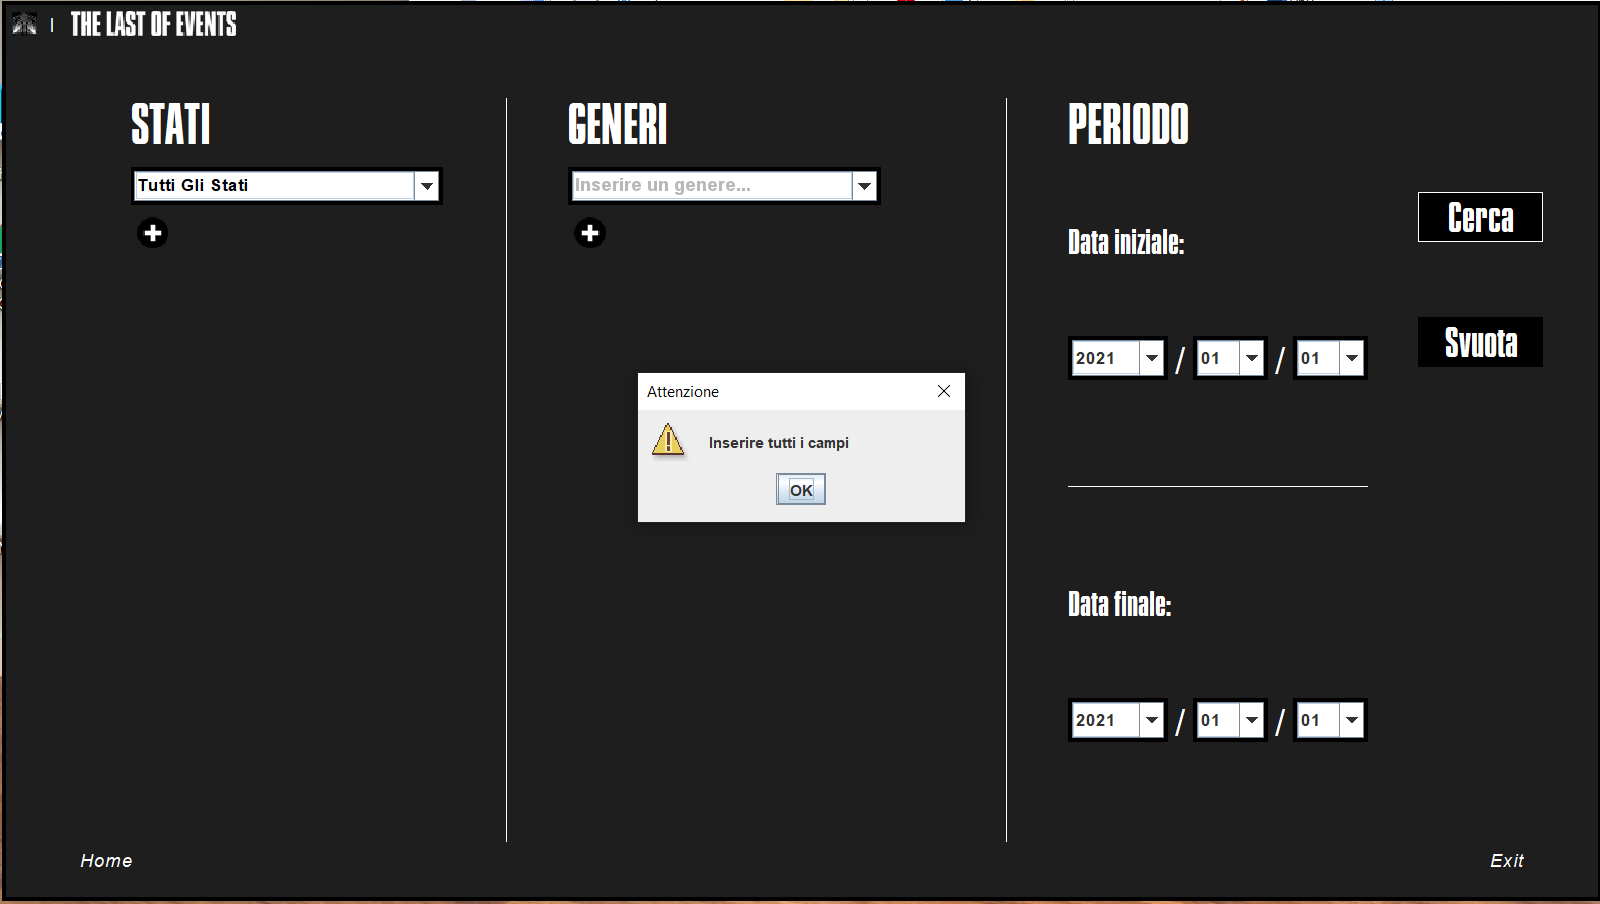
Task: Click The Last of Events title text
Action: coord(153,24)
